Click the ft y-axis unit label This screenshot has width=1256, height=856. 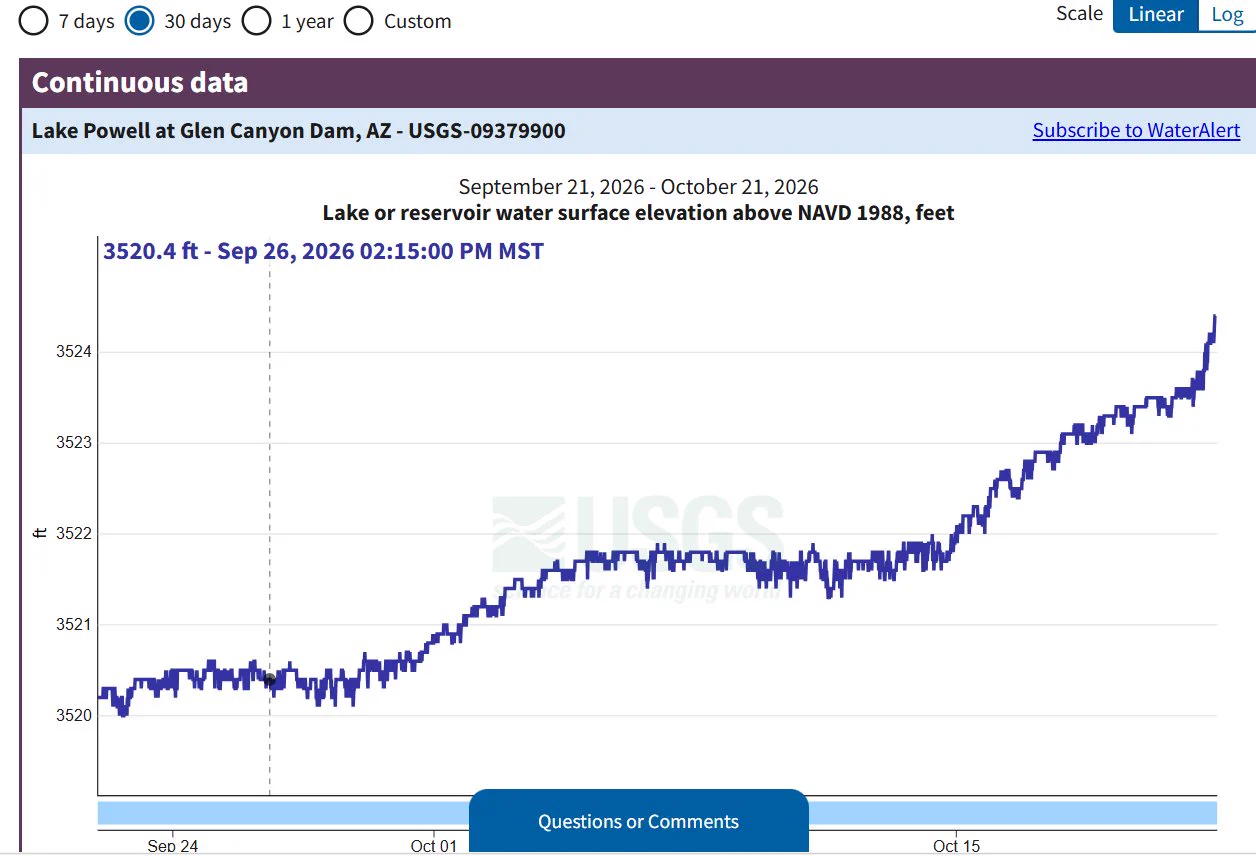[41, 533]
